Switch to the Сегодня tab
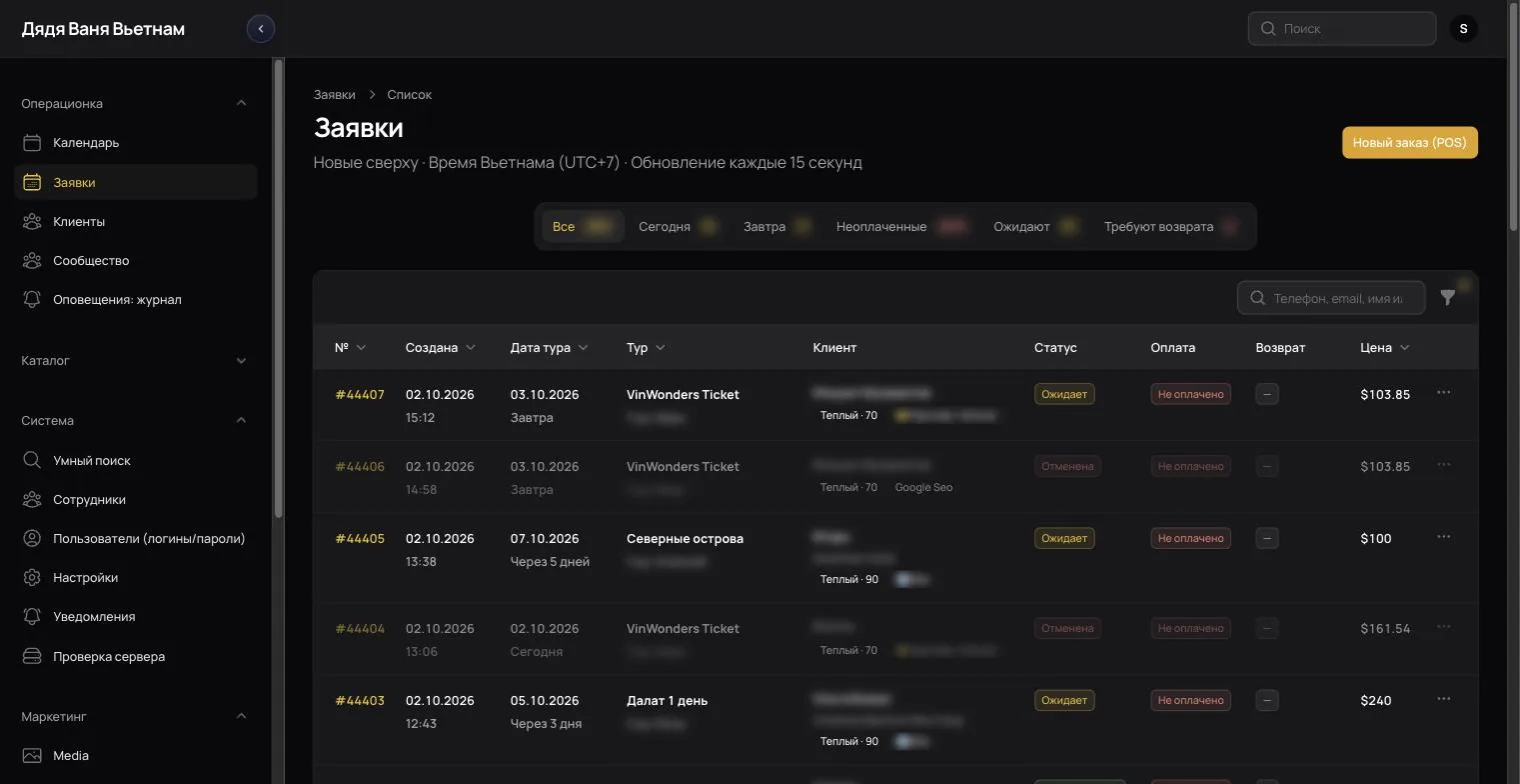The image size is (1520, 784). pos(678,227)
